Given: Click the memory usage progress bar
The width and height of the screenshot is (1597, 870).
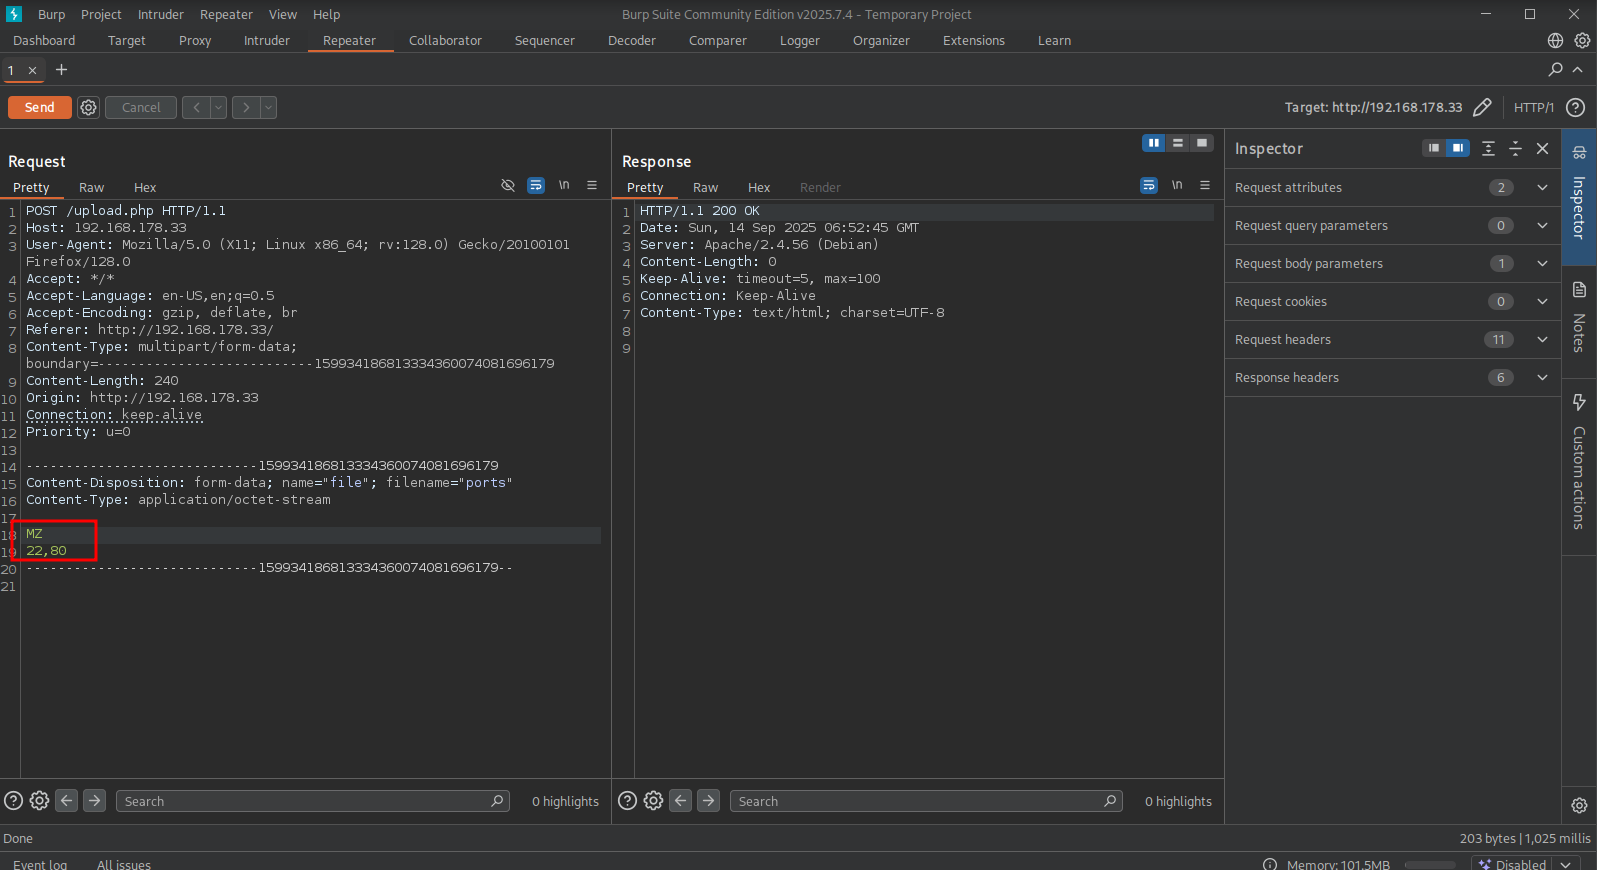Looking at the screenshot, I should pos(1430,864).
